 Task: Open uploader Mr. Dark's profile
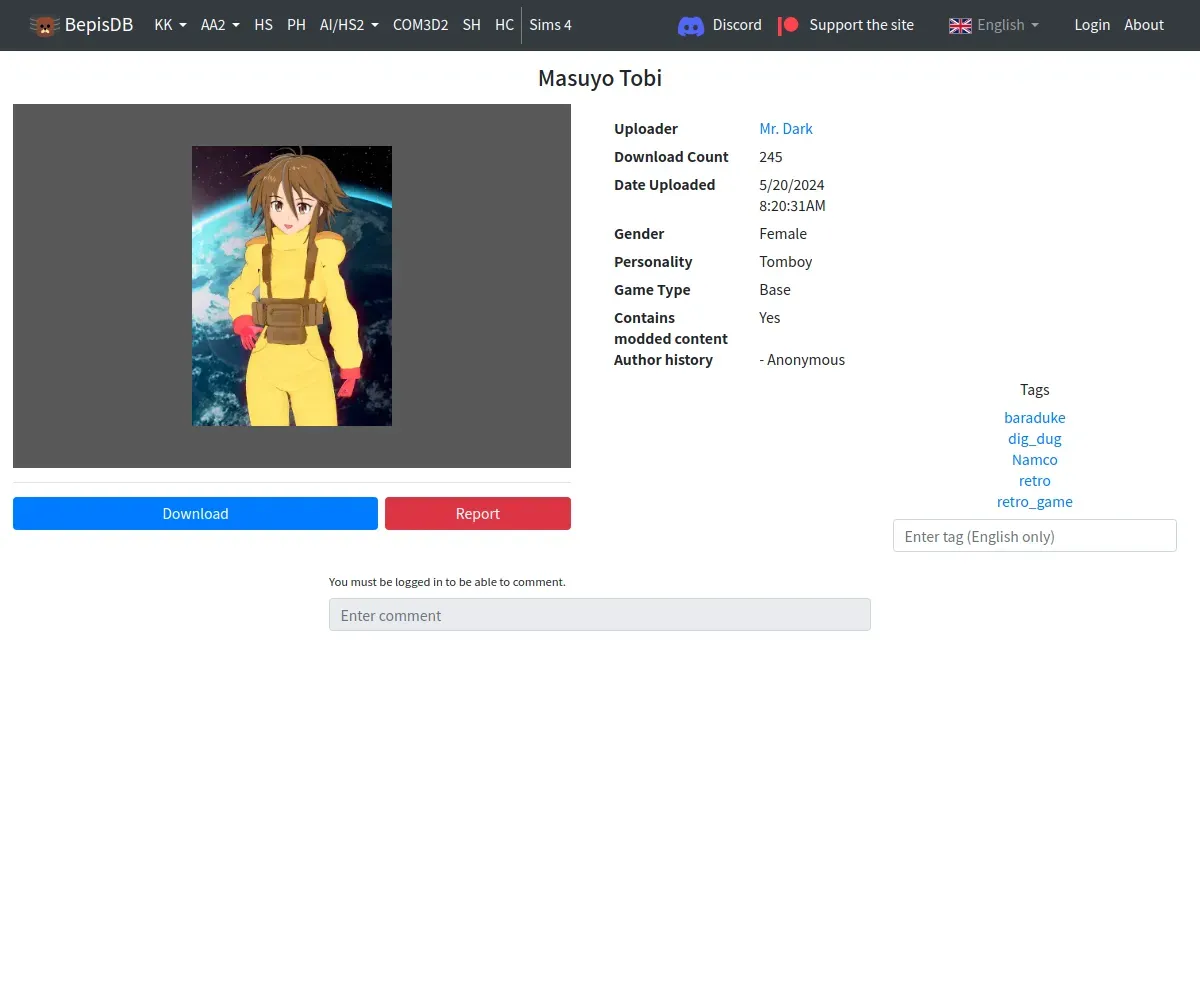pos(786,129)
